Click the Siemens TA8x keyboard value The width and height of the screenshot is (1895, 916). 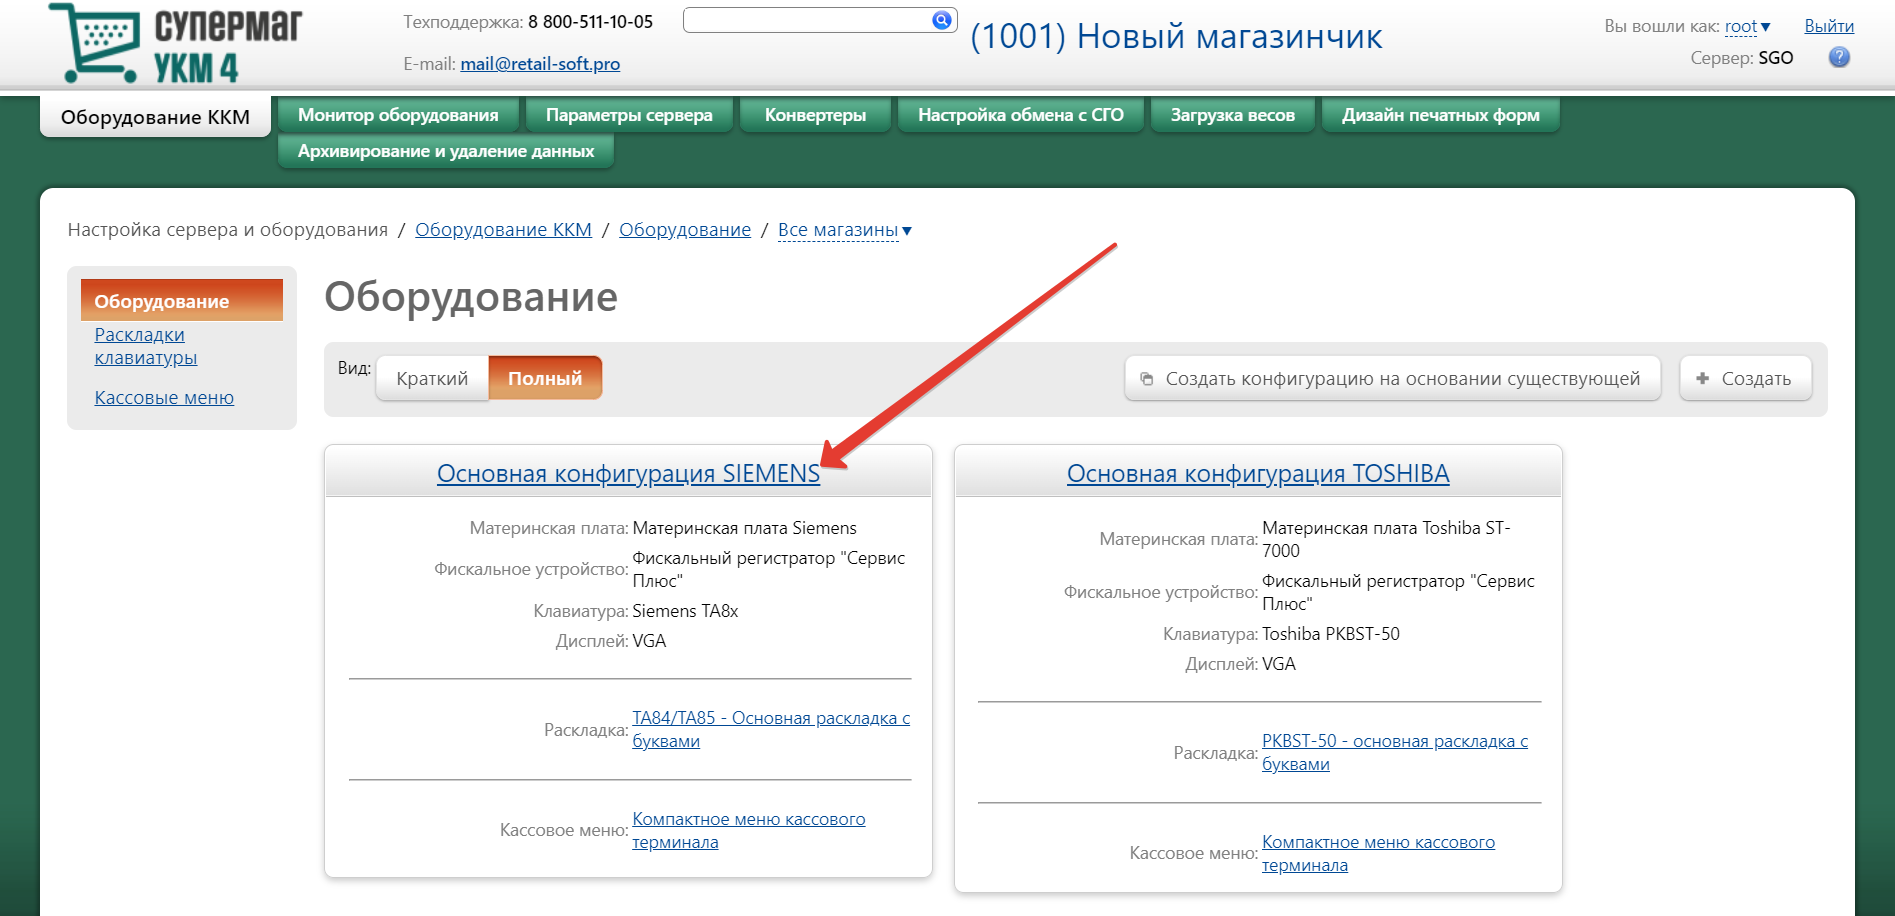tap(685, 611)
